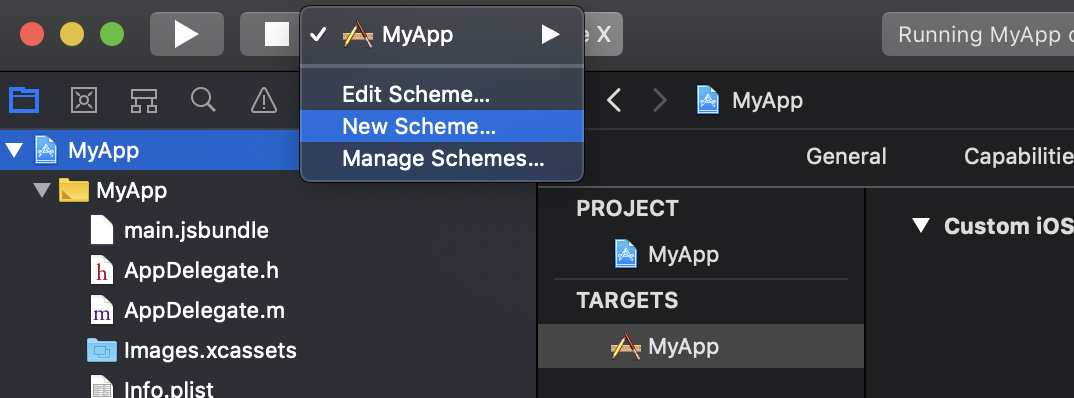1074x398 pixels.
Task: Open the MyApp scheme submenu arrow
Action: pyautogui.click(x=551, y=34)
